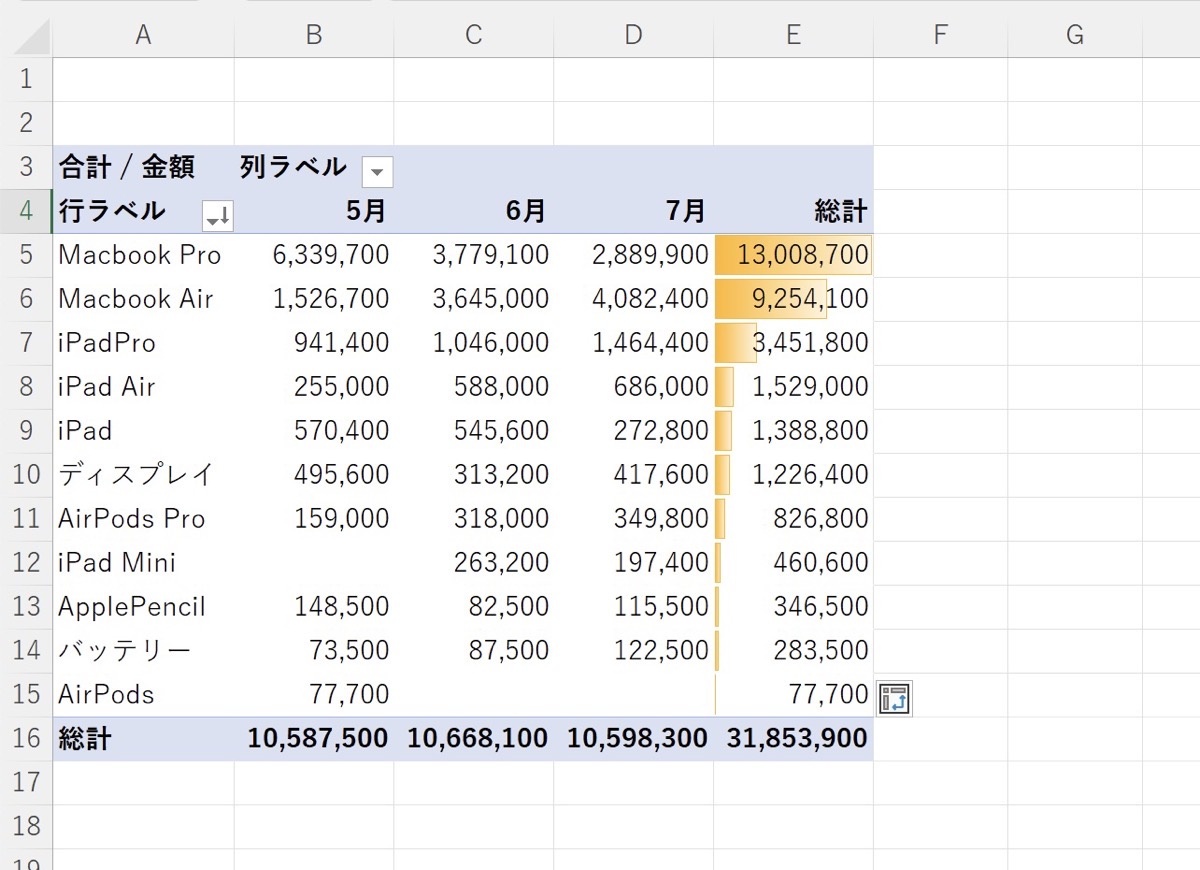Select the Macbook Air row label
This screenshot has width=1200, height=870.
(x=143, y=299)
